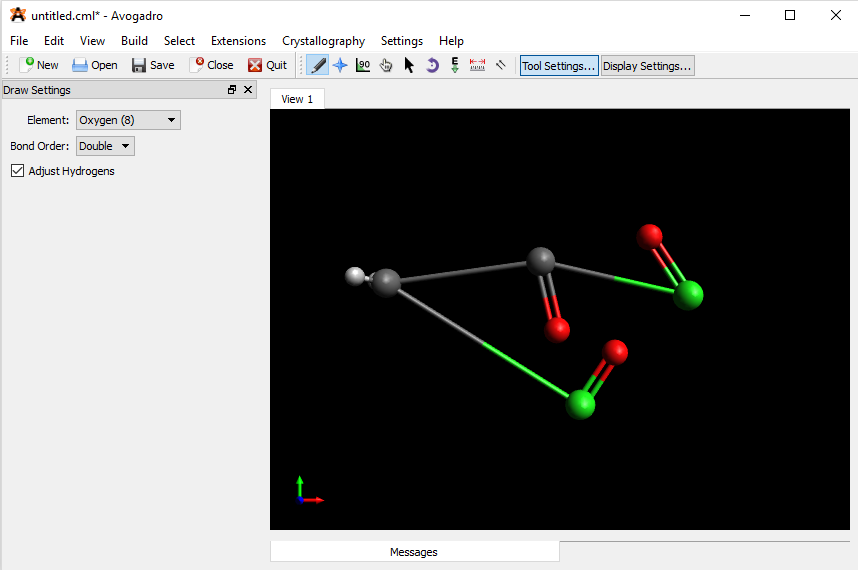
Task: Select the Align tool icon
Action: 500,65
